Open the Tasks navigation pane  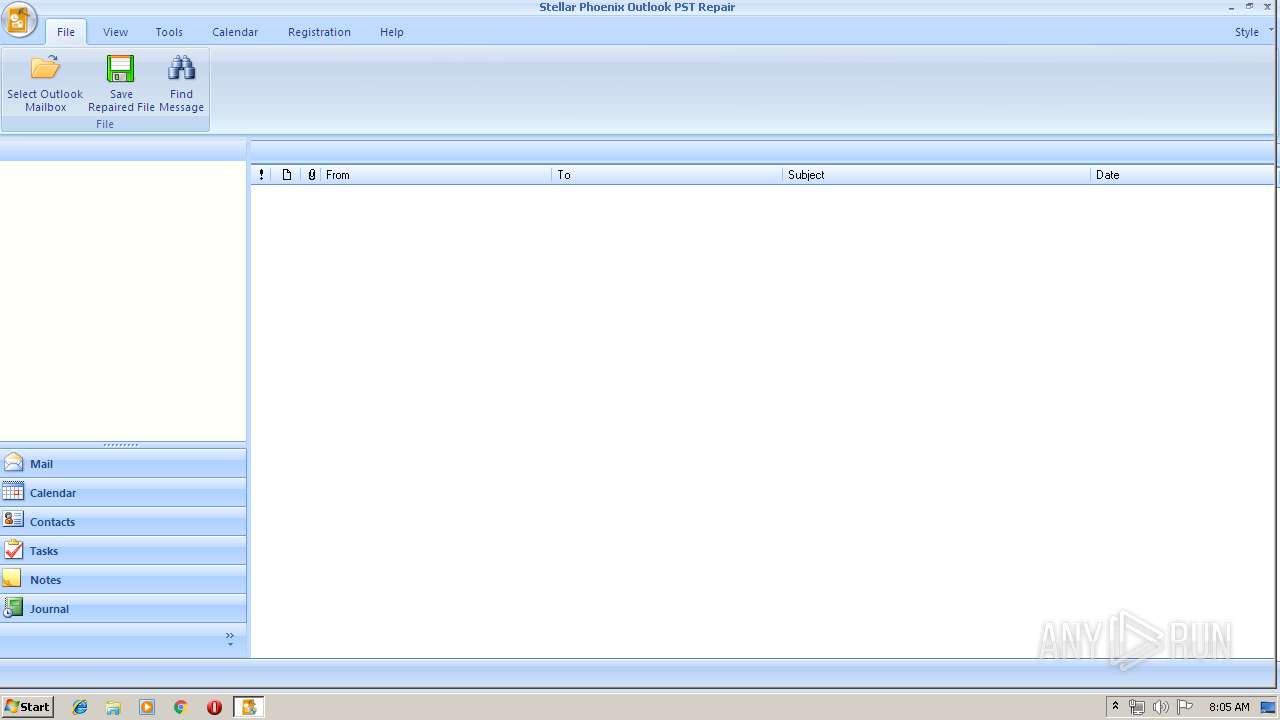(x=123, y=551)
